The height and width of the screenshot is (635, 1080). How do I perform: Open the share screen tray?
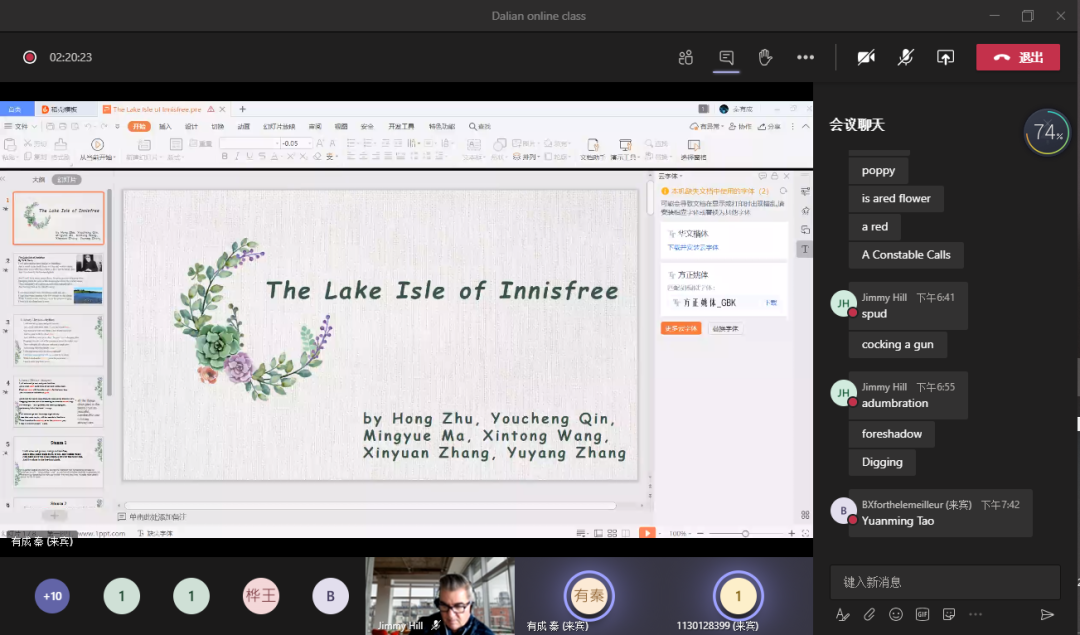click(x=945, y=57)
